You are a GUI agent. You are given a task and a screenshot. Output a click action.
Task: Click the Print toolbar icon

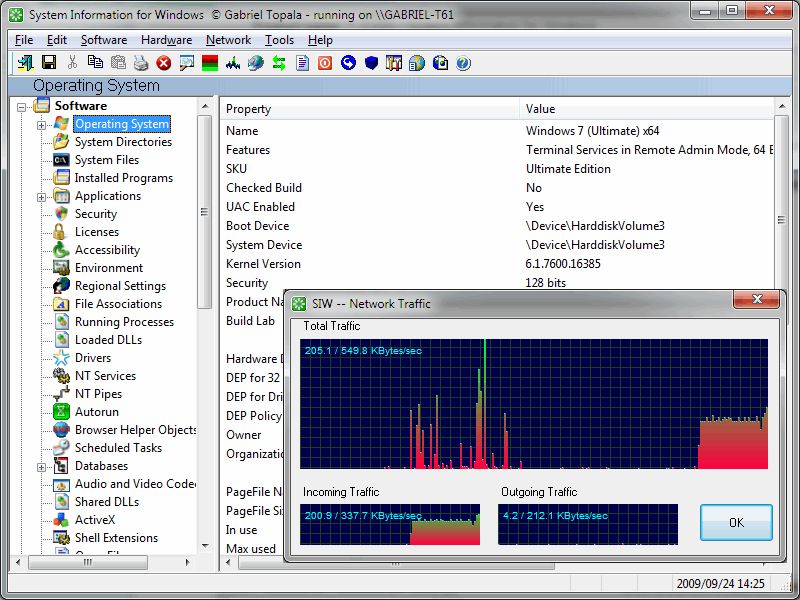141,63
